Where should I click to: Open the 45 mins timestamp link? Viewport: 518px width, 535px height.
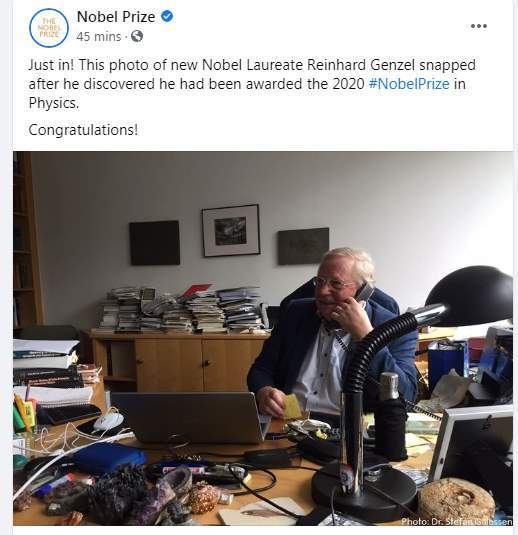[x=99, y=36]
